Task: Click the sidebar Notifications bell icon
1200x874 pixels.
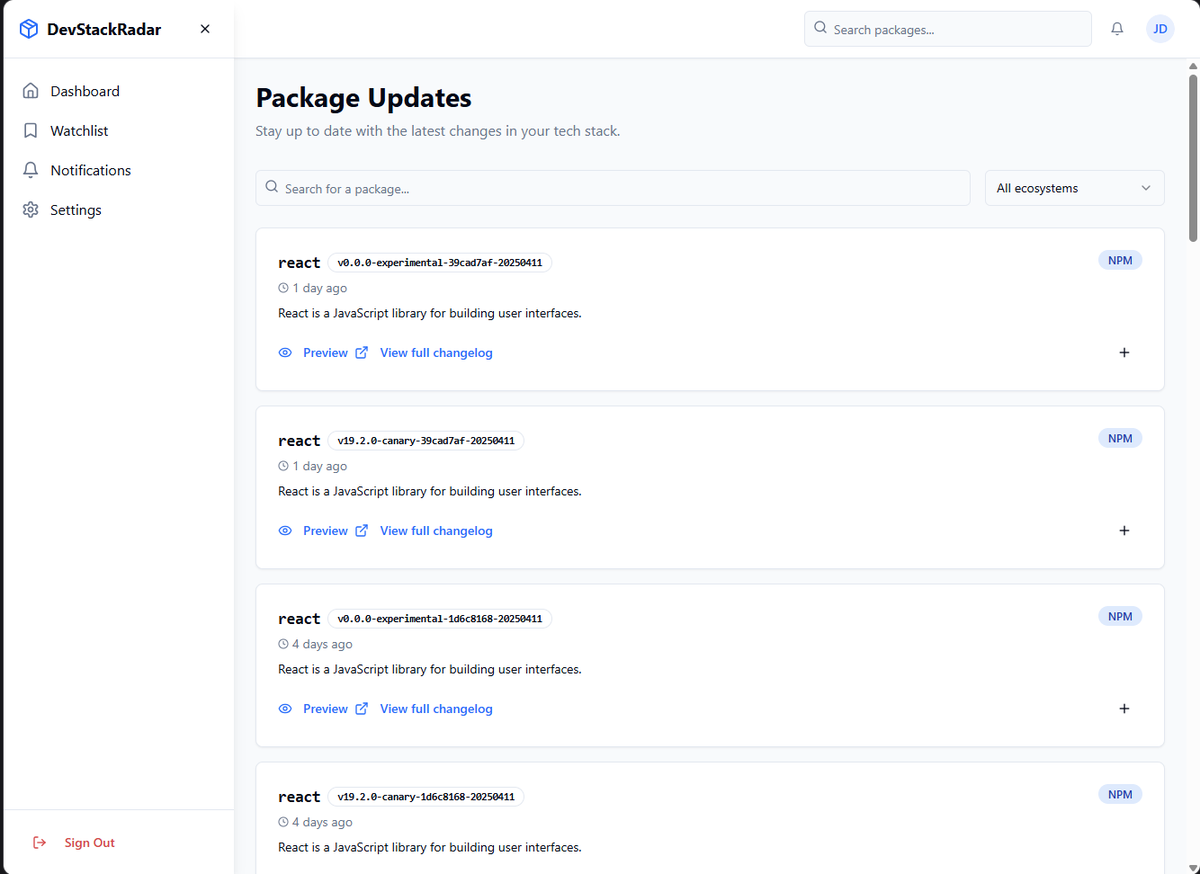Action: [31, 170]
